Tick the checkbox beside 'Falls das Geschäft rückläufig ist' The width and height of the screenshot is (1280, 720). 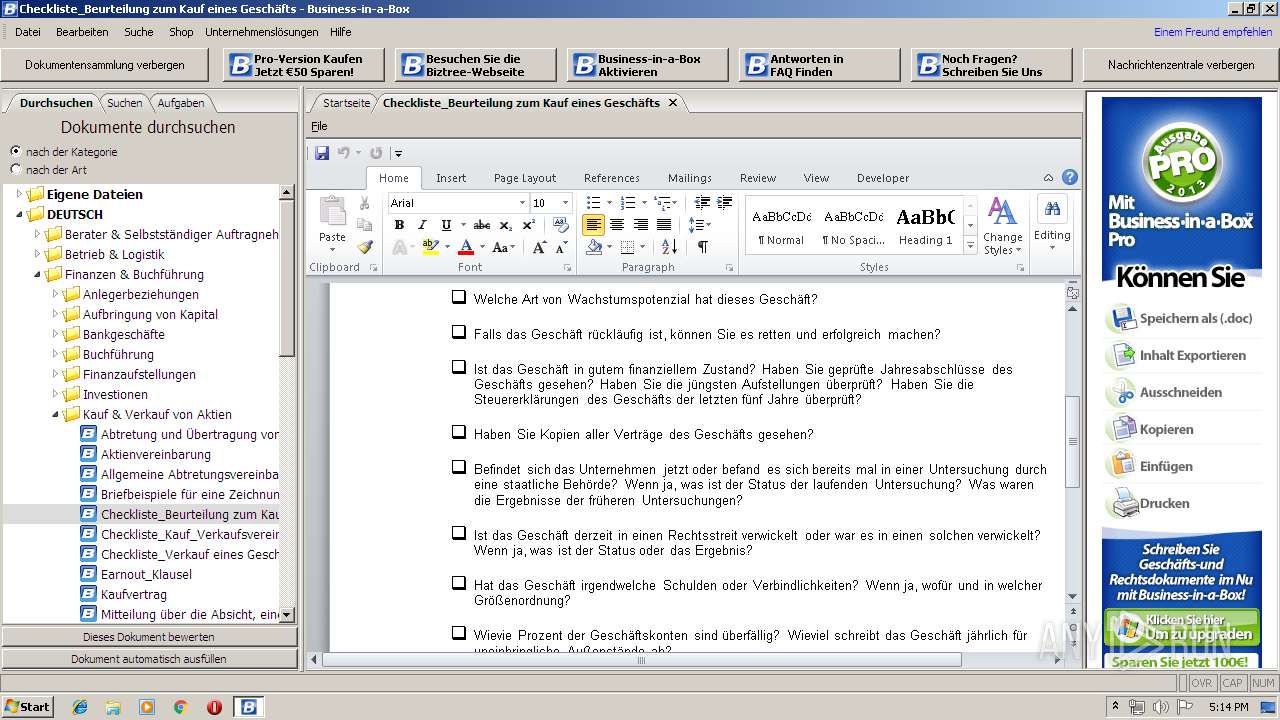pos(458,332)
